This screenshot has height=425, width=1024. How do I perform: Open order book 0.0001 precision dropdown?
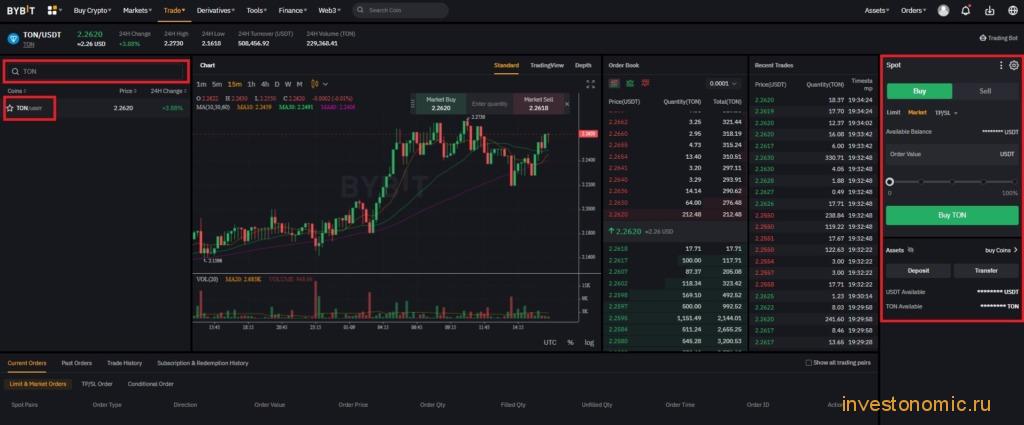coord(724,84)
